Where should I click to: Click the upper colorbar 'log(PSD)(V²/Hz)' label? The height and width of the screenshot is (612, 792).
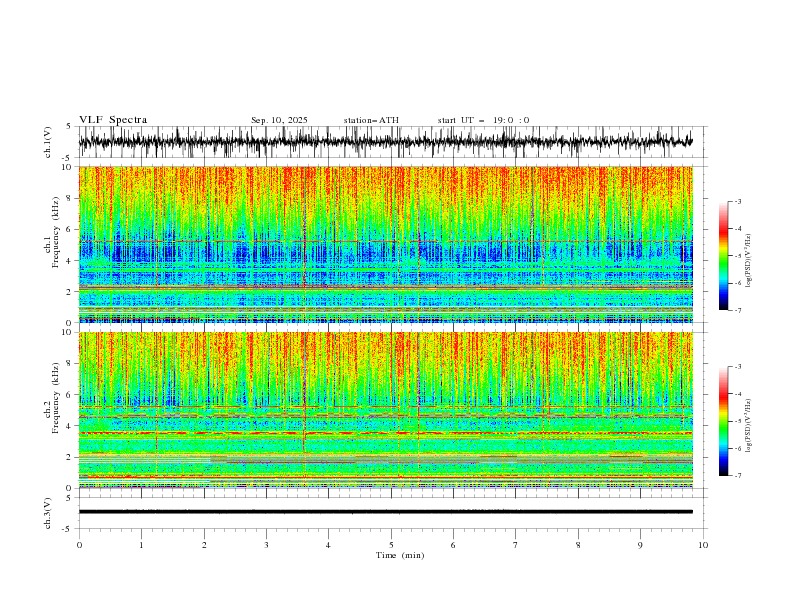tap(749, 261)
